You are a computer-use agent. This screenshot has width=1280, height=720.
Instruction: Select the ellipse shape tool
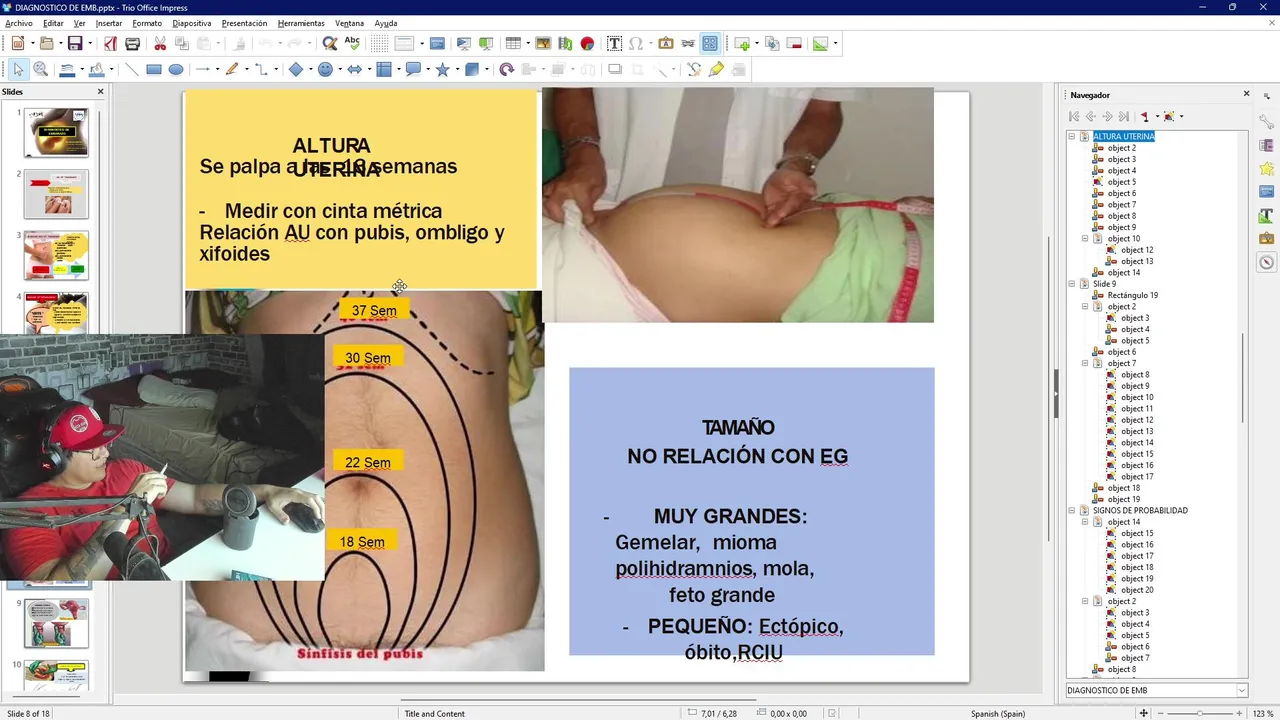176,69
